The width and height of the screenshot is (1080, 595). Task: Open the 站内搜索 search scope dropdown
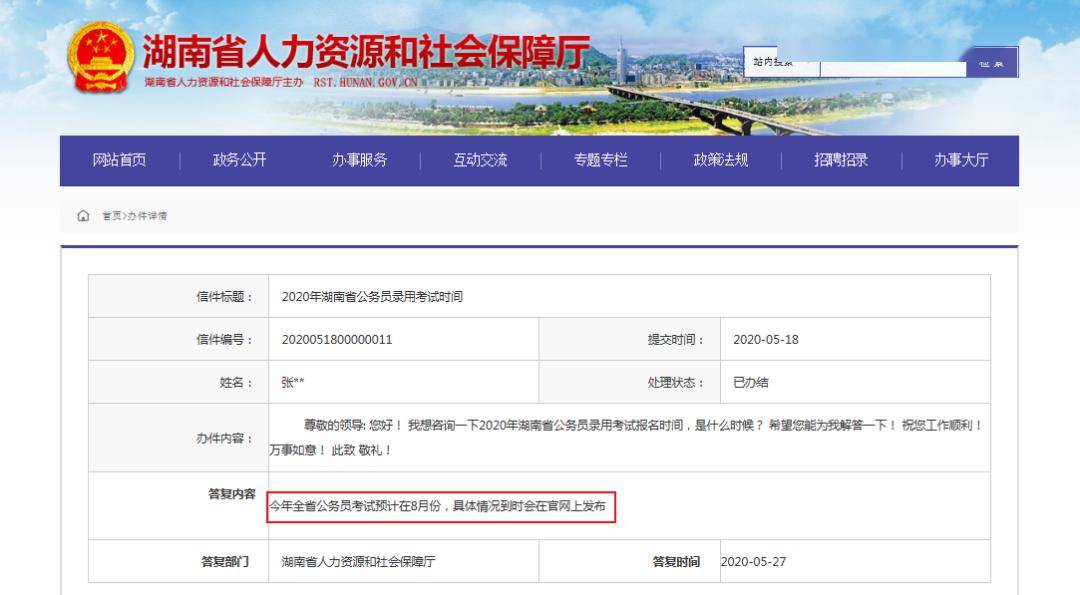(781, 62)
